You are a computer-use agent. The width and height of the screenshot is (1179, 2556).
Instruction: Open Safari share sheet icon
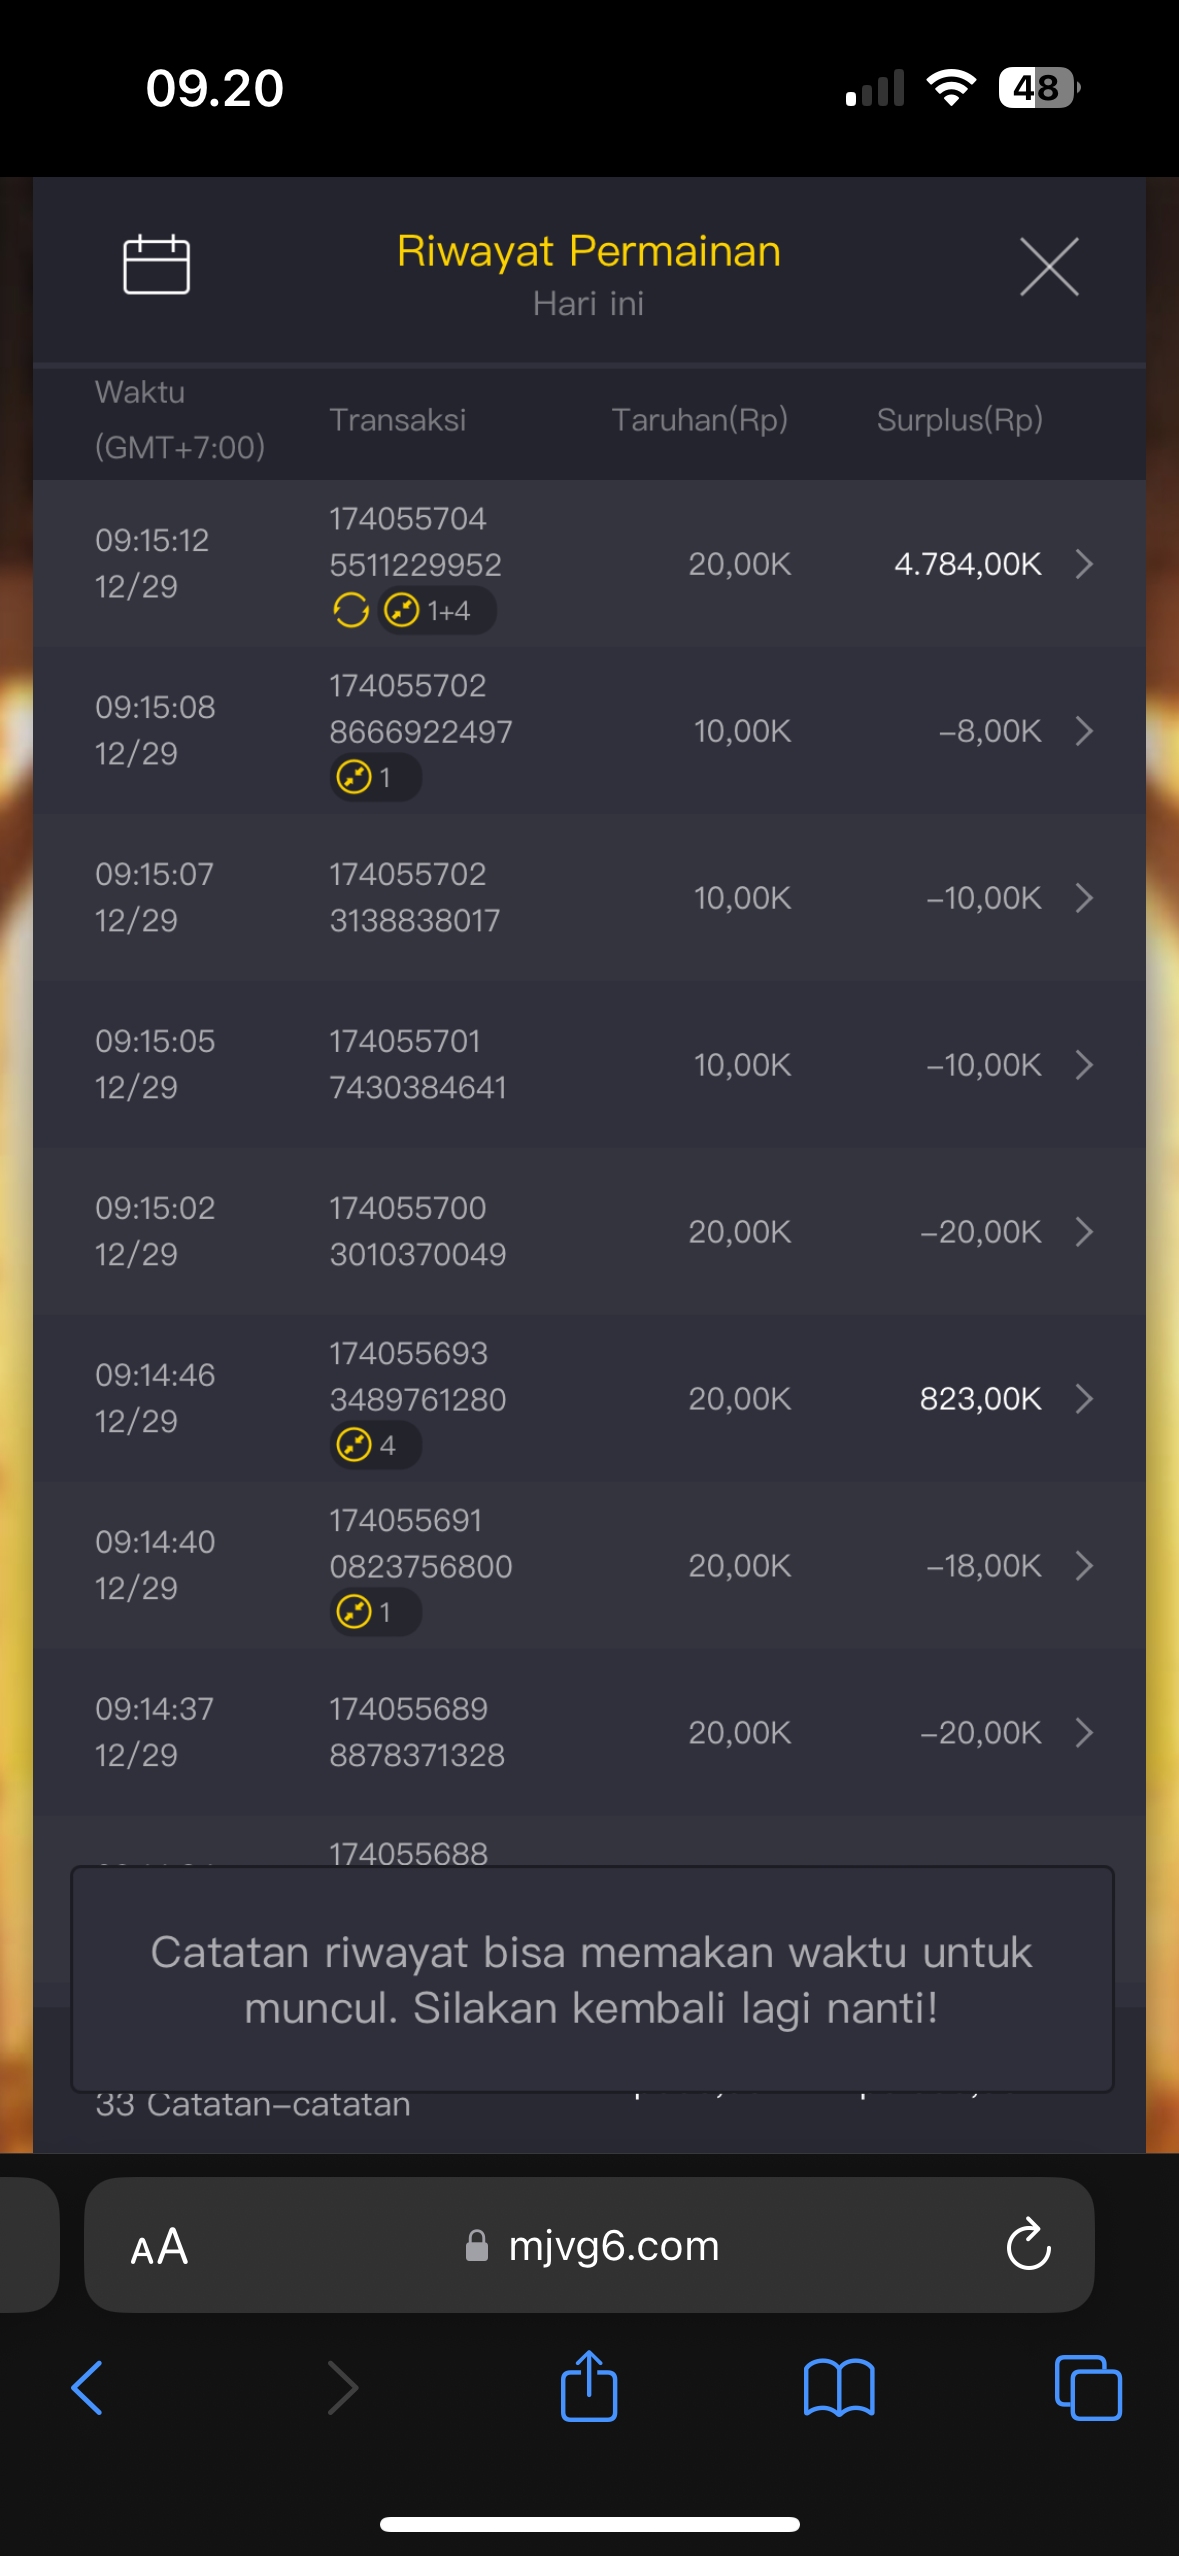point(589,2387)
